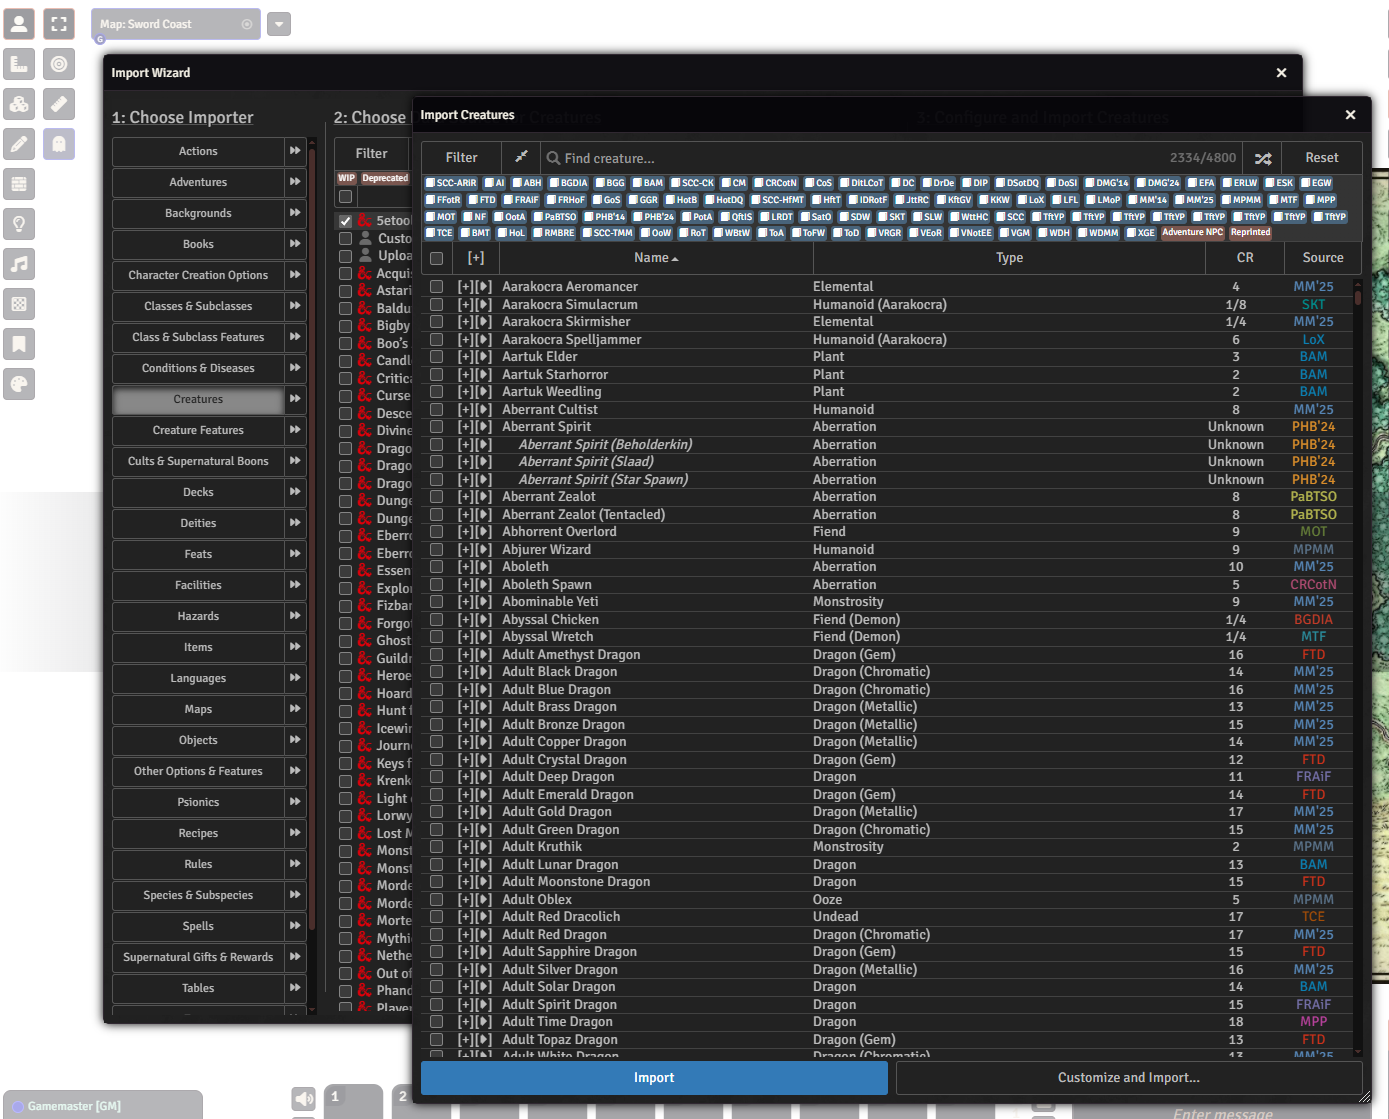Check the box for Aarakocra Aeromancer
The height and width of the screenshot is (1119, 1389).
pos(437,287)
